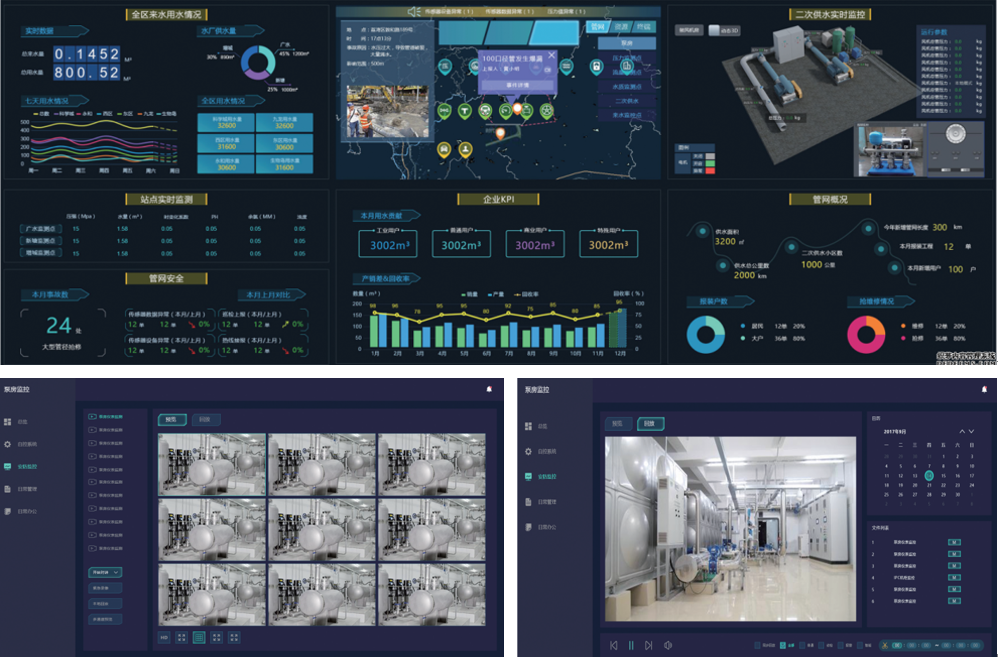Click the 泵房 button on the map panel
Image resolution: width=998 pixels, height=657 pixels.
click(627, 43)
